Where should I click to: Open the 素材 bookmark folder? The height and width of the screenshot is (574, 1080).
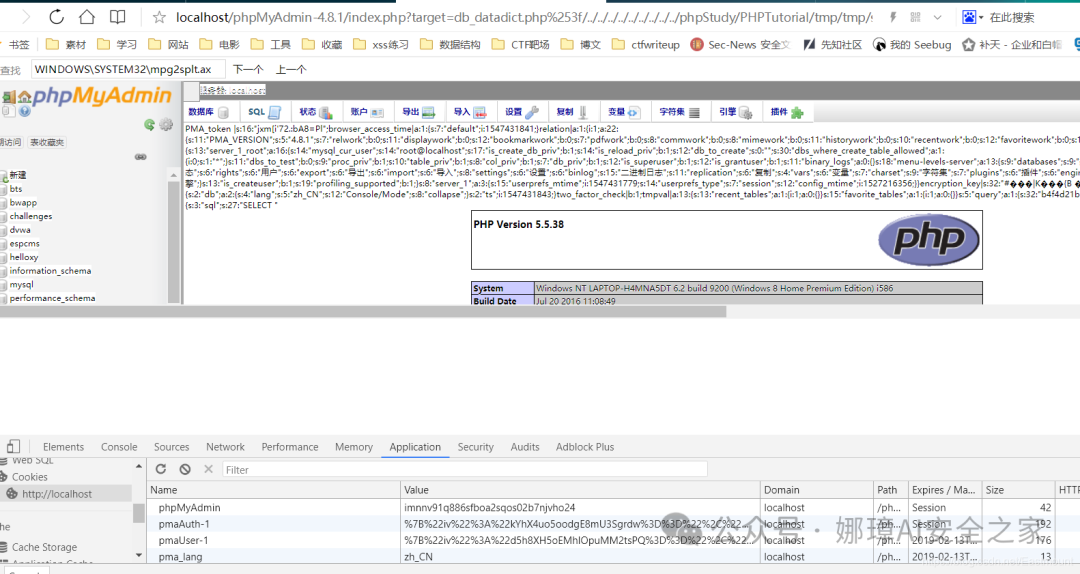(66, 45)
